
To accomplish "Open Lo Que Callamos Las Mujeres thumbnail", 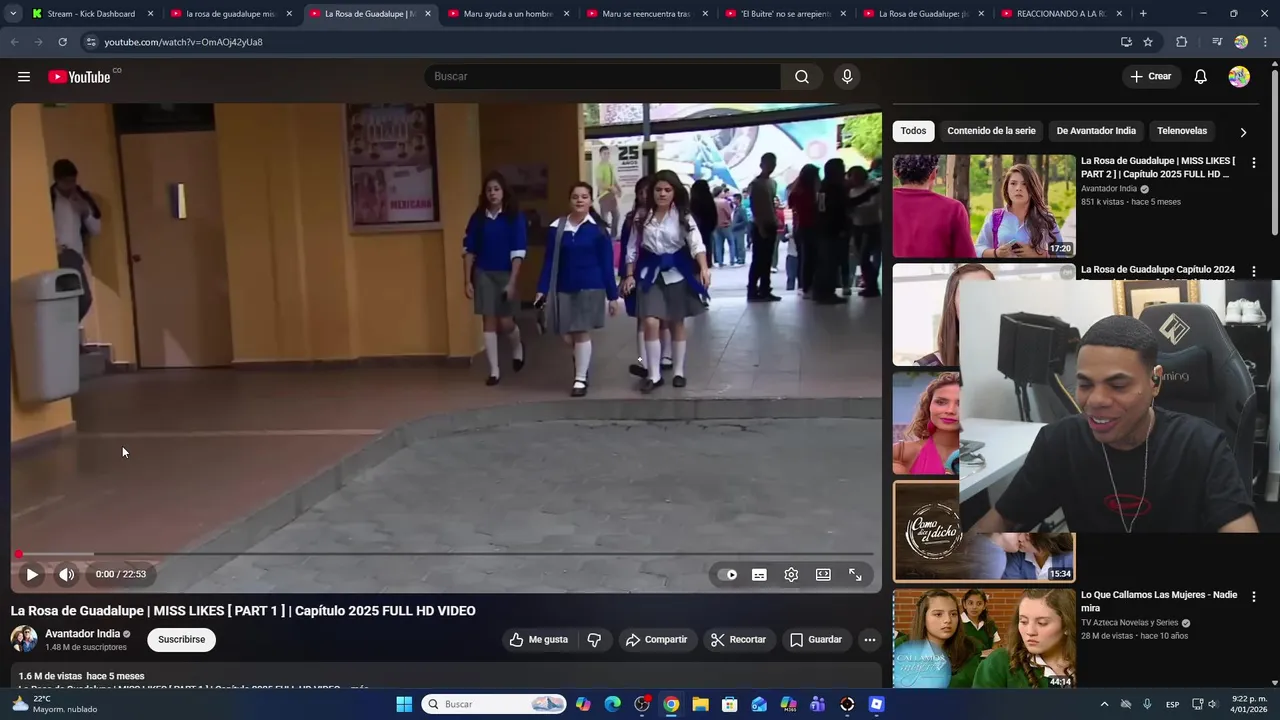I will click(x=984, y=639).
